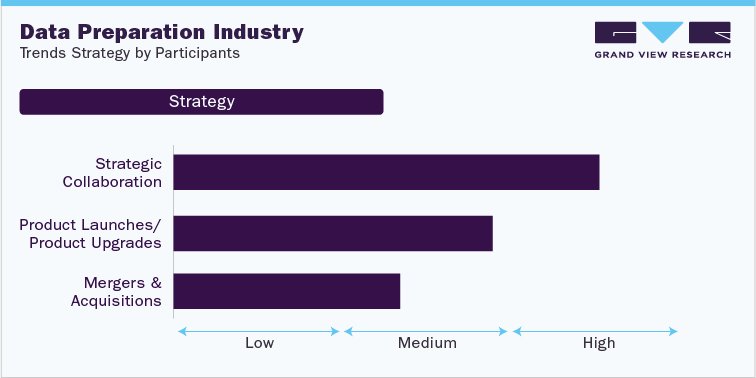
Task: Select the Strategic Collaboration bar
Action: pyautogui.click(x=386, y=172)
